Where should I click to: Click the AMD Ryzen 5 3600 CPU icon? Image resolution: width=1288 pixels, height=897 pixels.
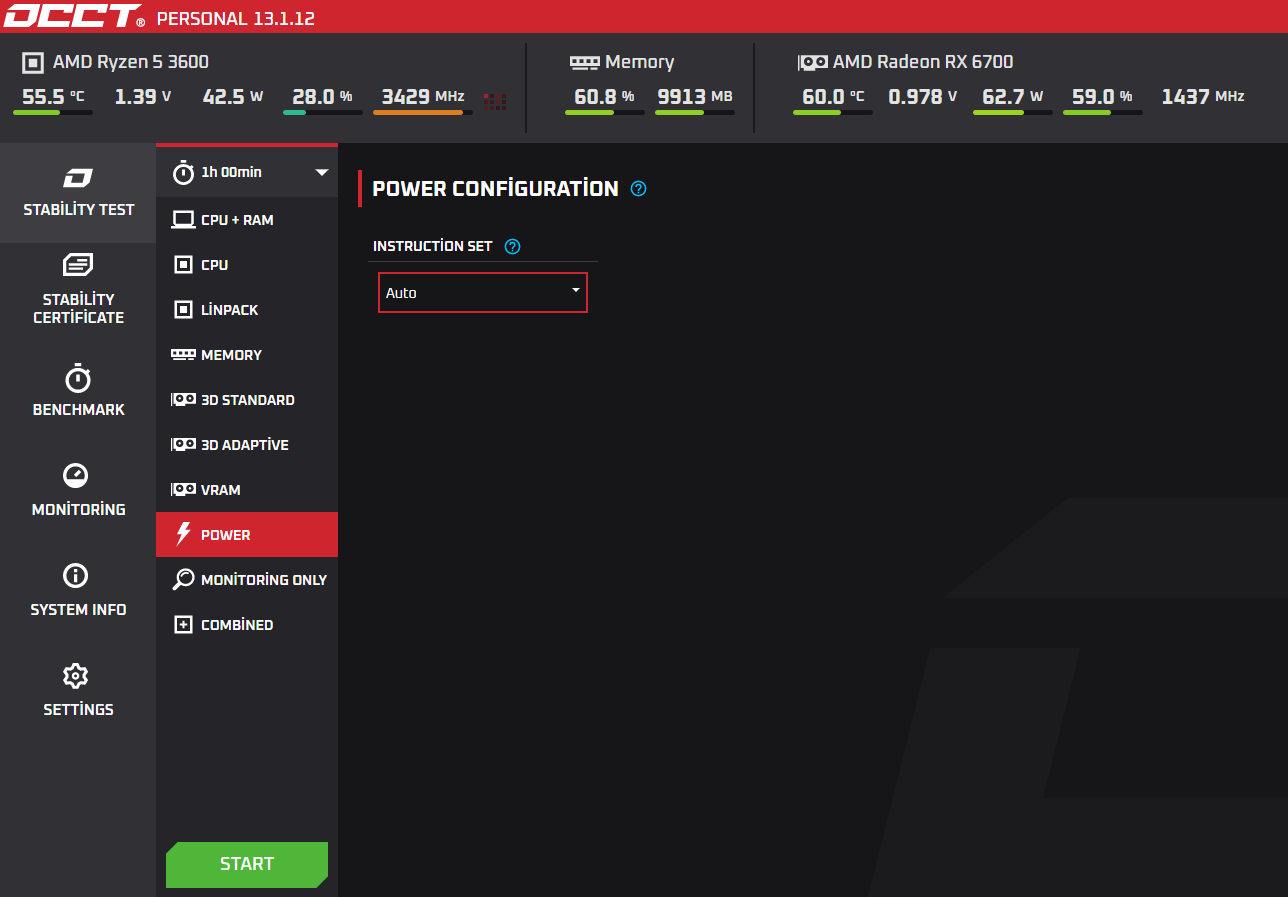coord(33,63)
